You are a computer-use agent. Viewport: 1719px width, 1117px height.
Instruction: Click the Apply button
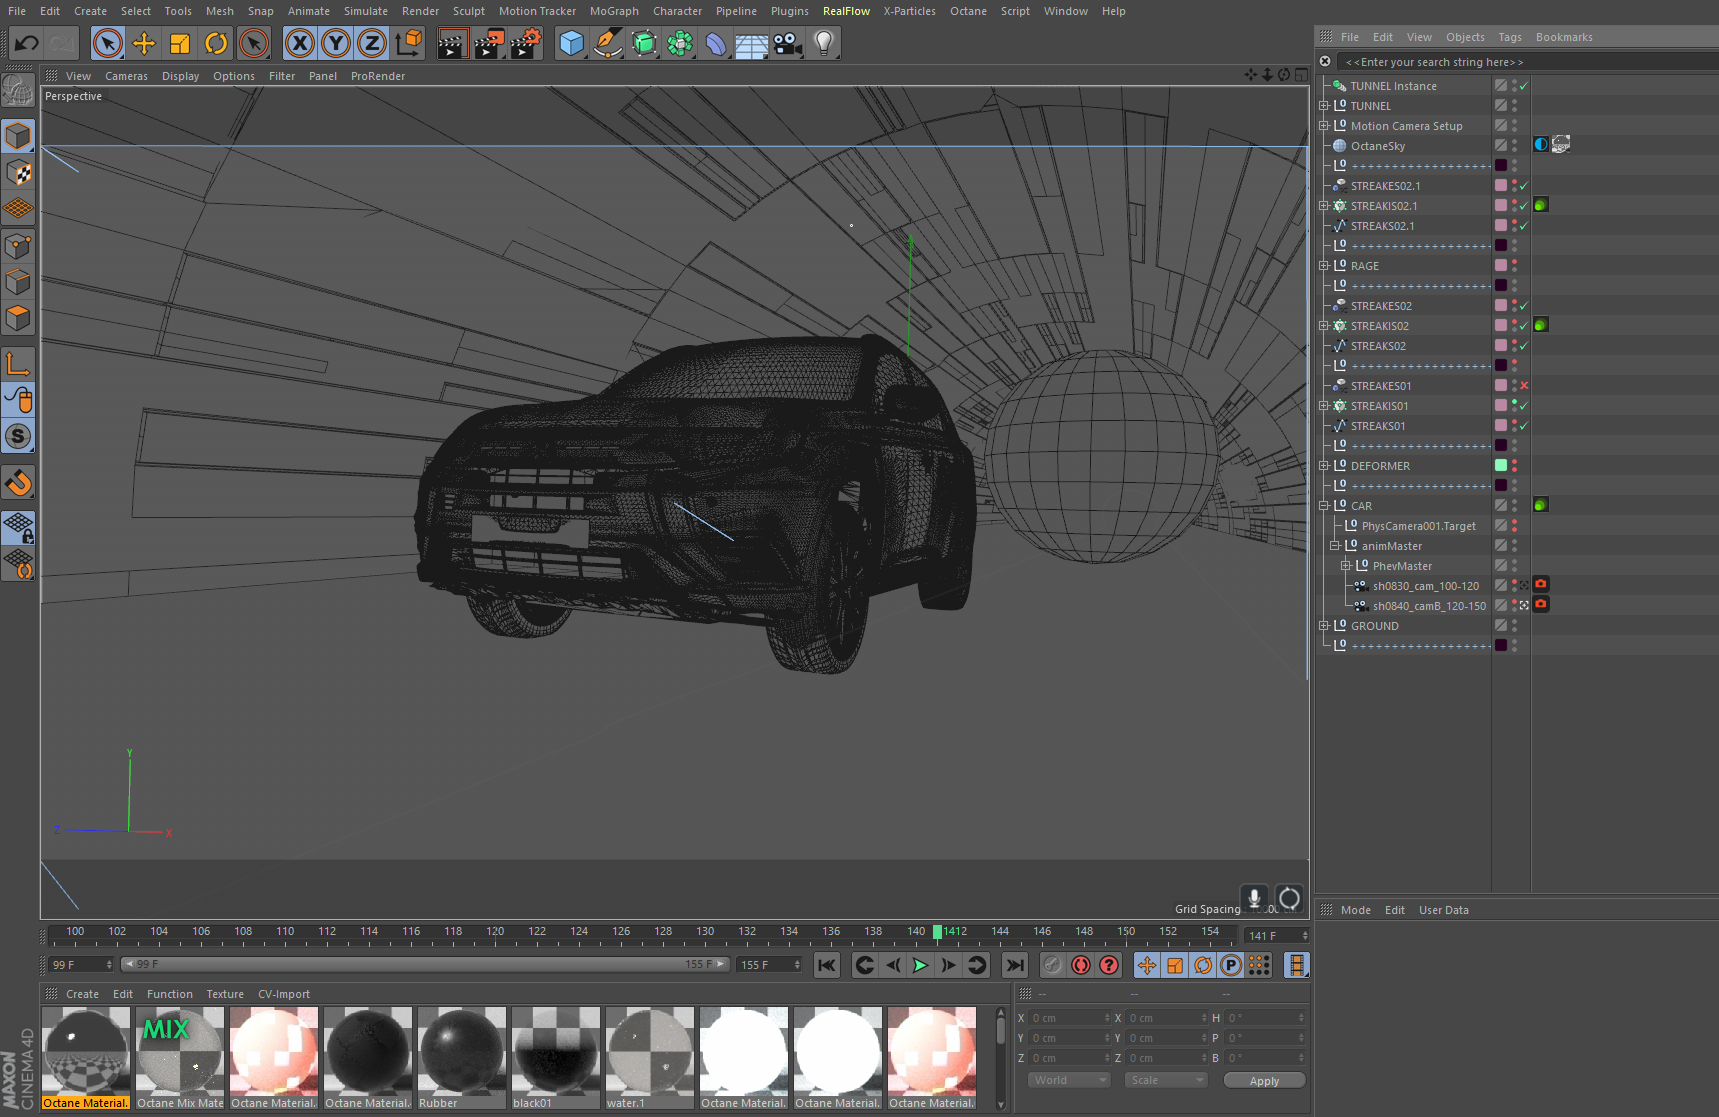[x=1264, y=1080]
